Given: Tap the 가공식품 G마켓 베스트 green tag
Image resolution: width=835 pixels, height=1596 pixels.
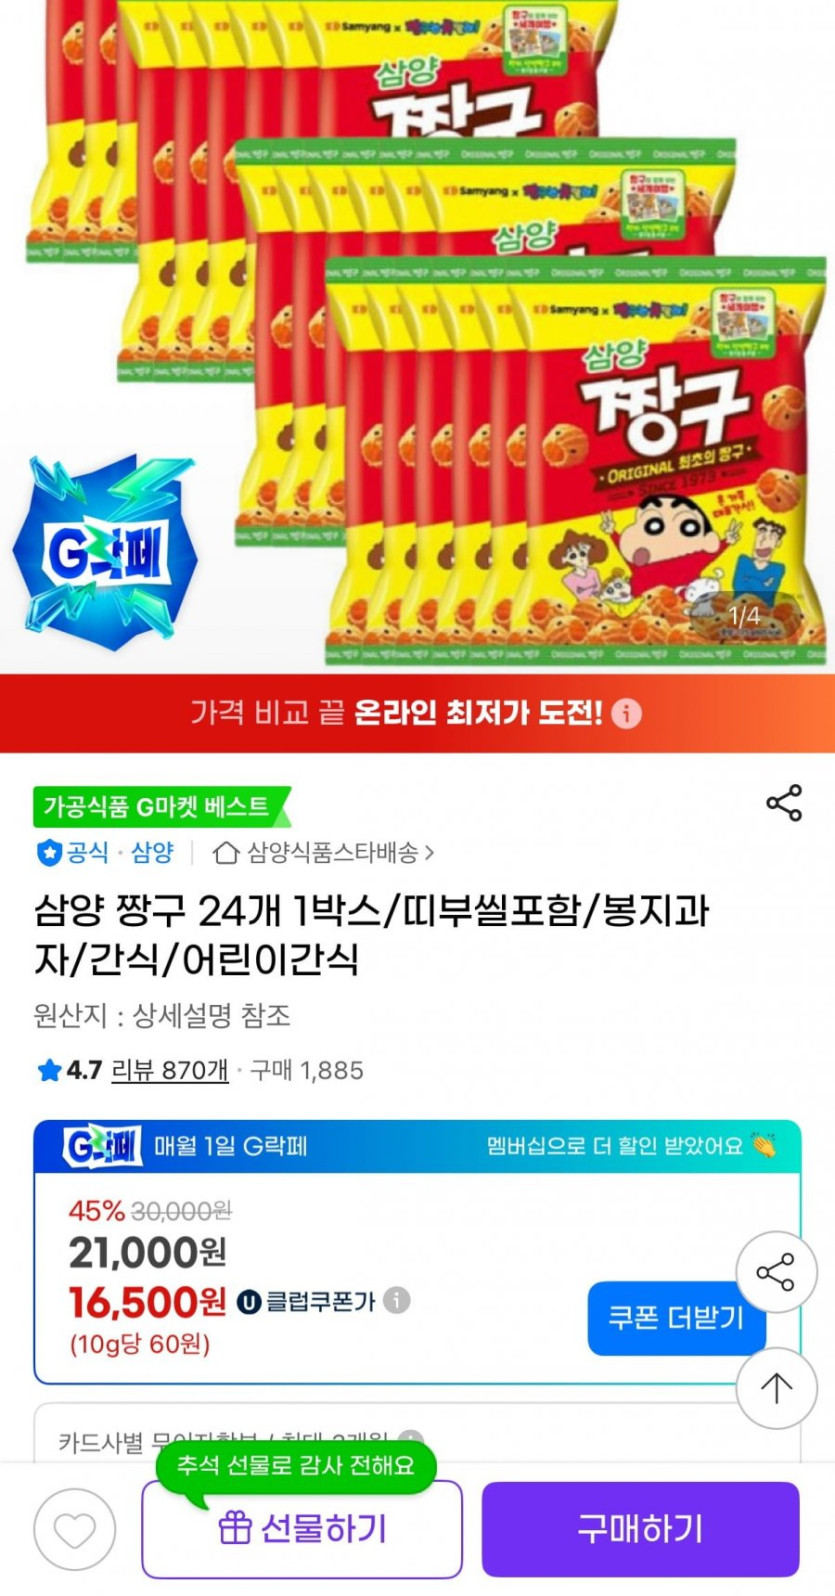Looking at the screenshot, I should 161,806.
